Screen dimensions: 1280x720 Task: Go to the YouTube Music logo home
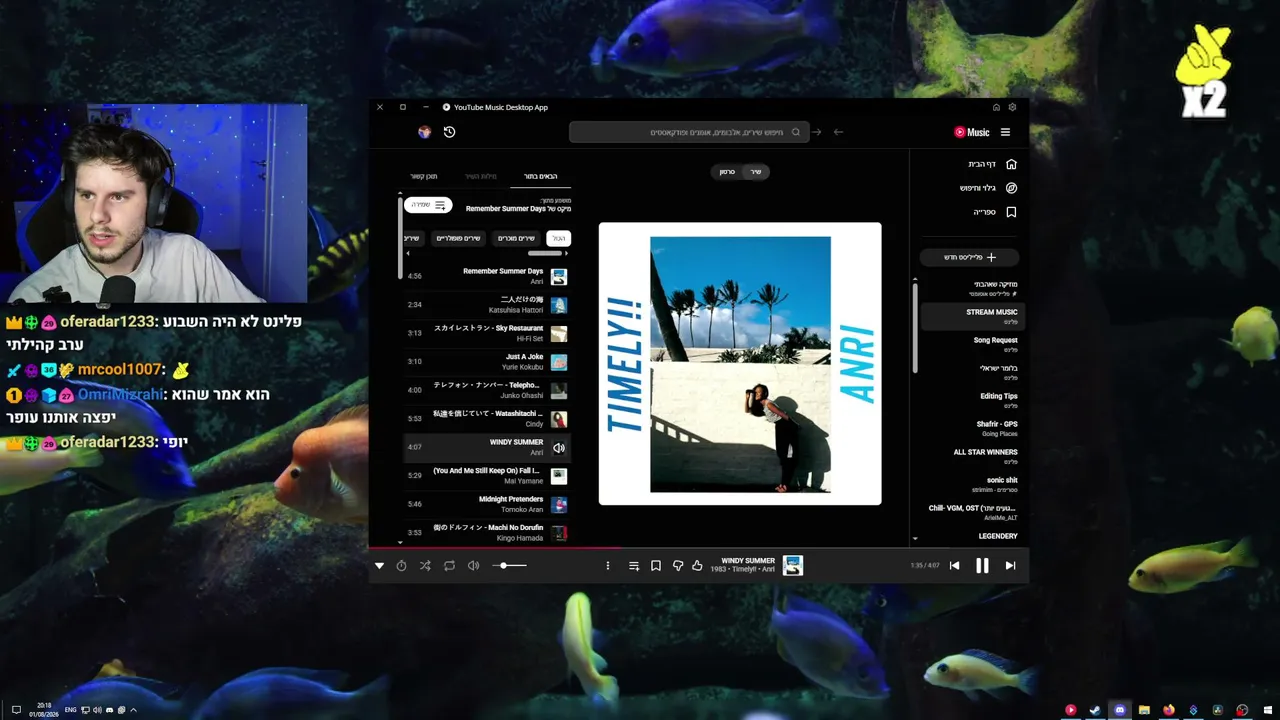tap(972, 132)
